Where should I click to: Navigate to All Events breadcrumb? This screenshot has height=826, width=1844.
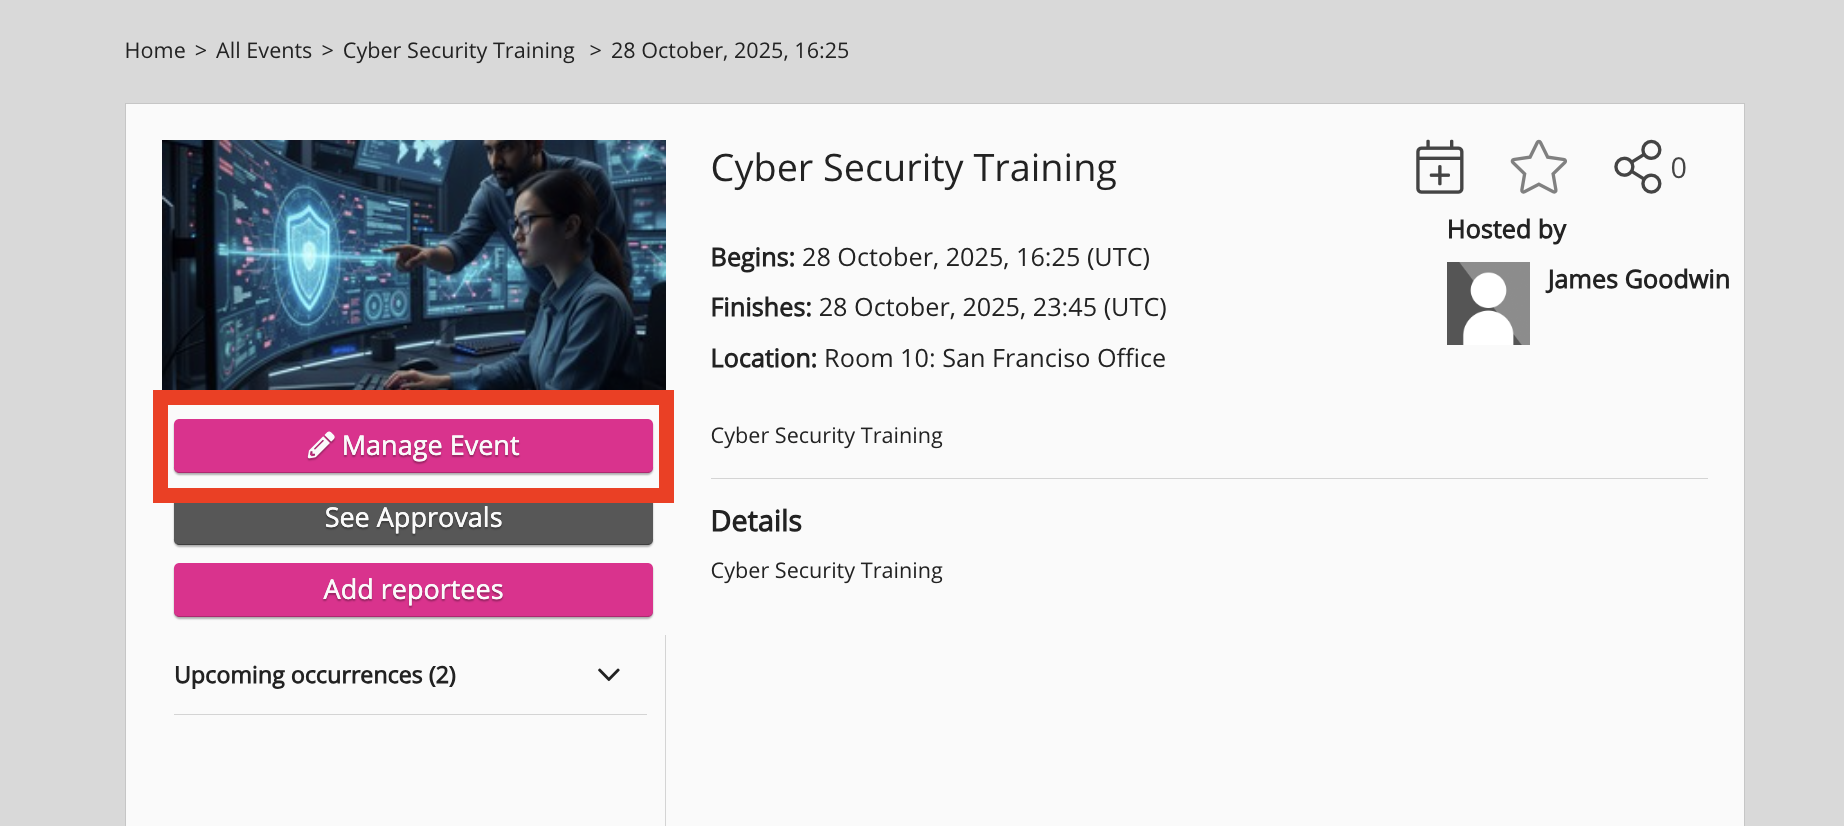[264, 50]
